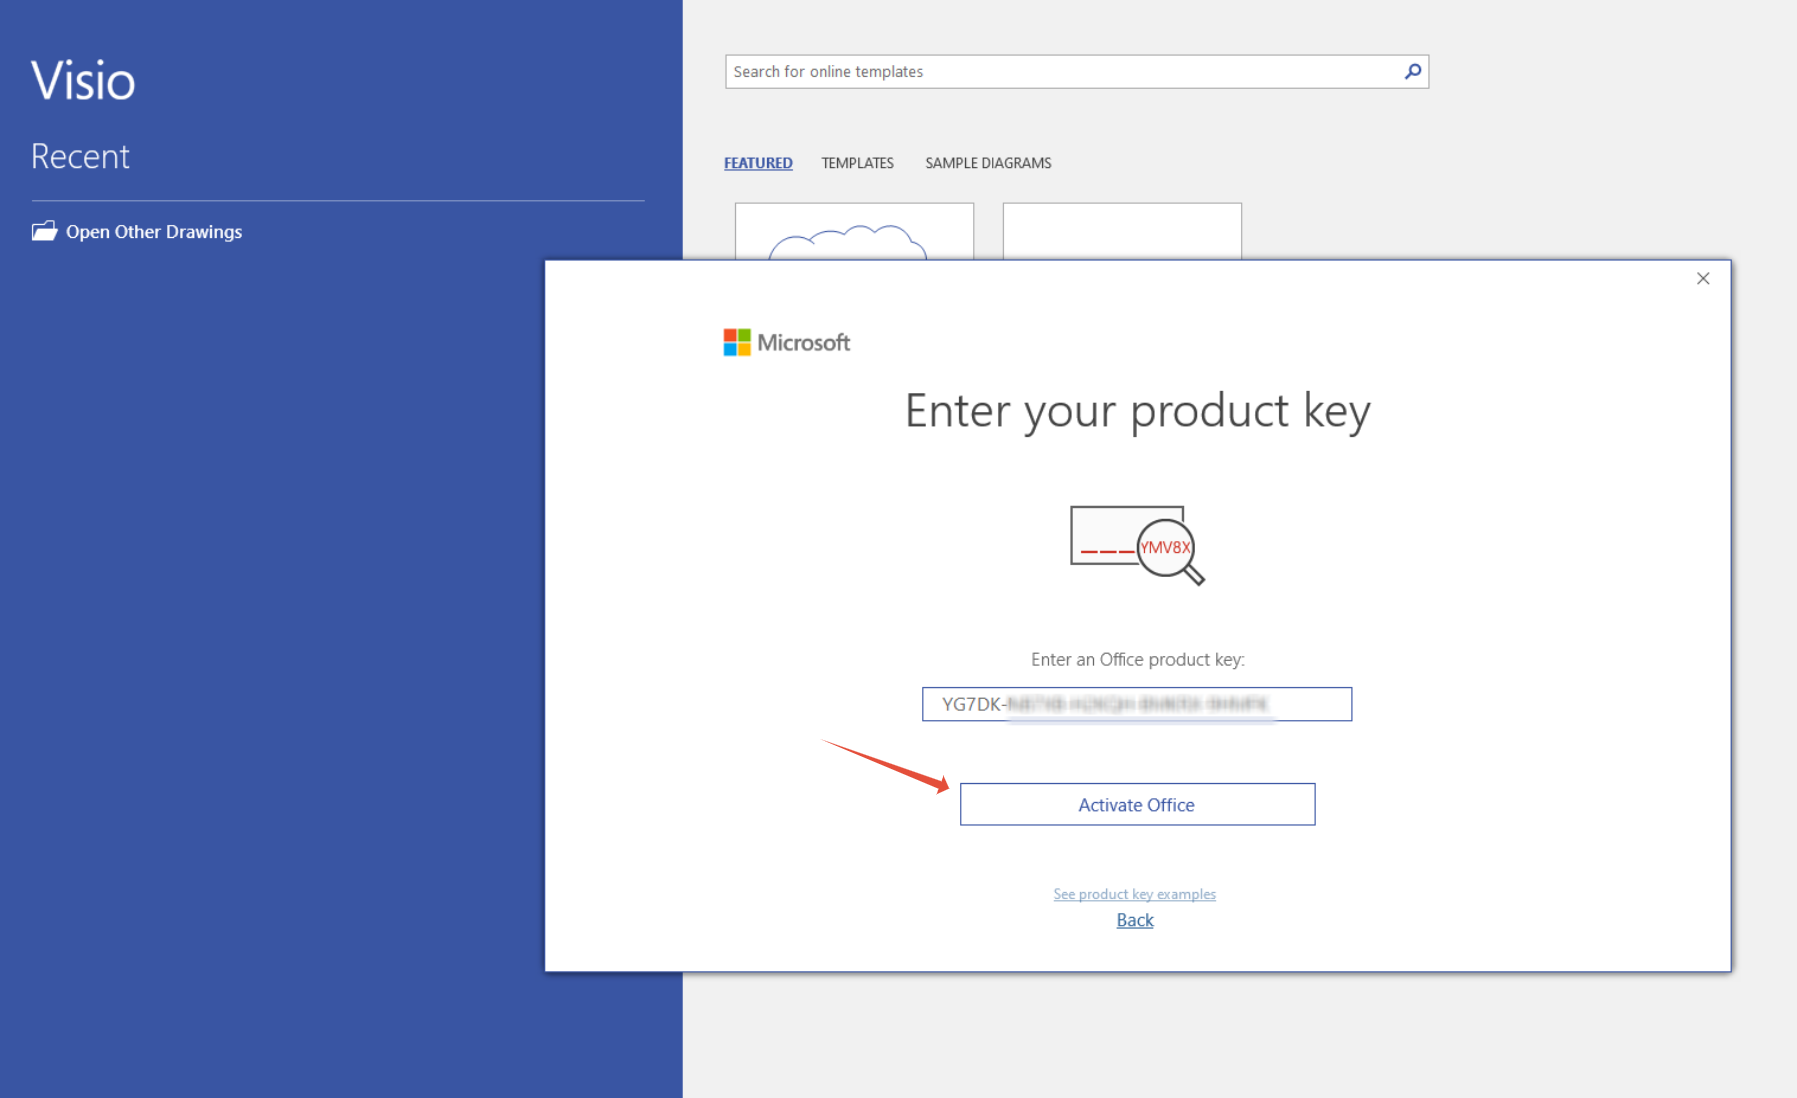Focus the Search for online templates box
The height and width of the screenshot is (1098, 1797).
click(1077, 72)
